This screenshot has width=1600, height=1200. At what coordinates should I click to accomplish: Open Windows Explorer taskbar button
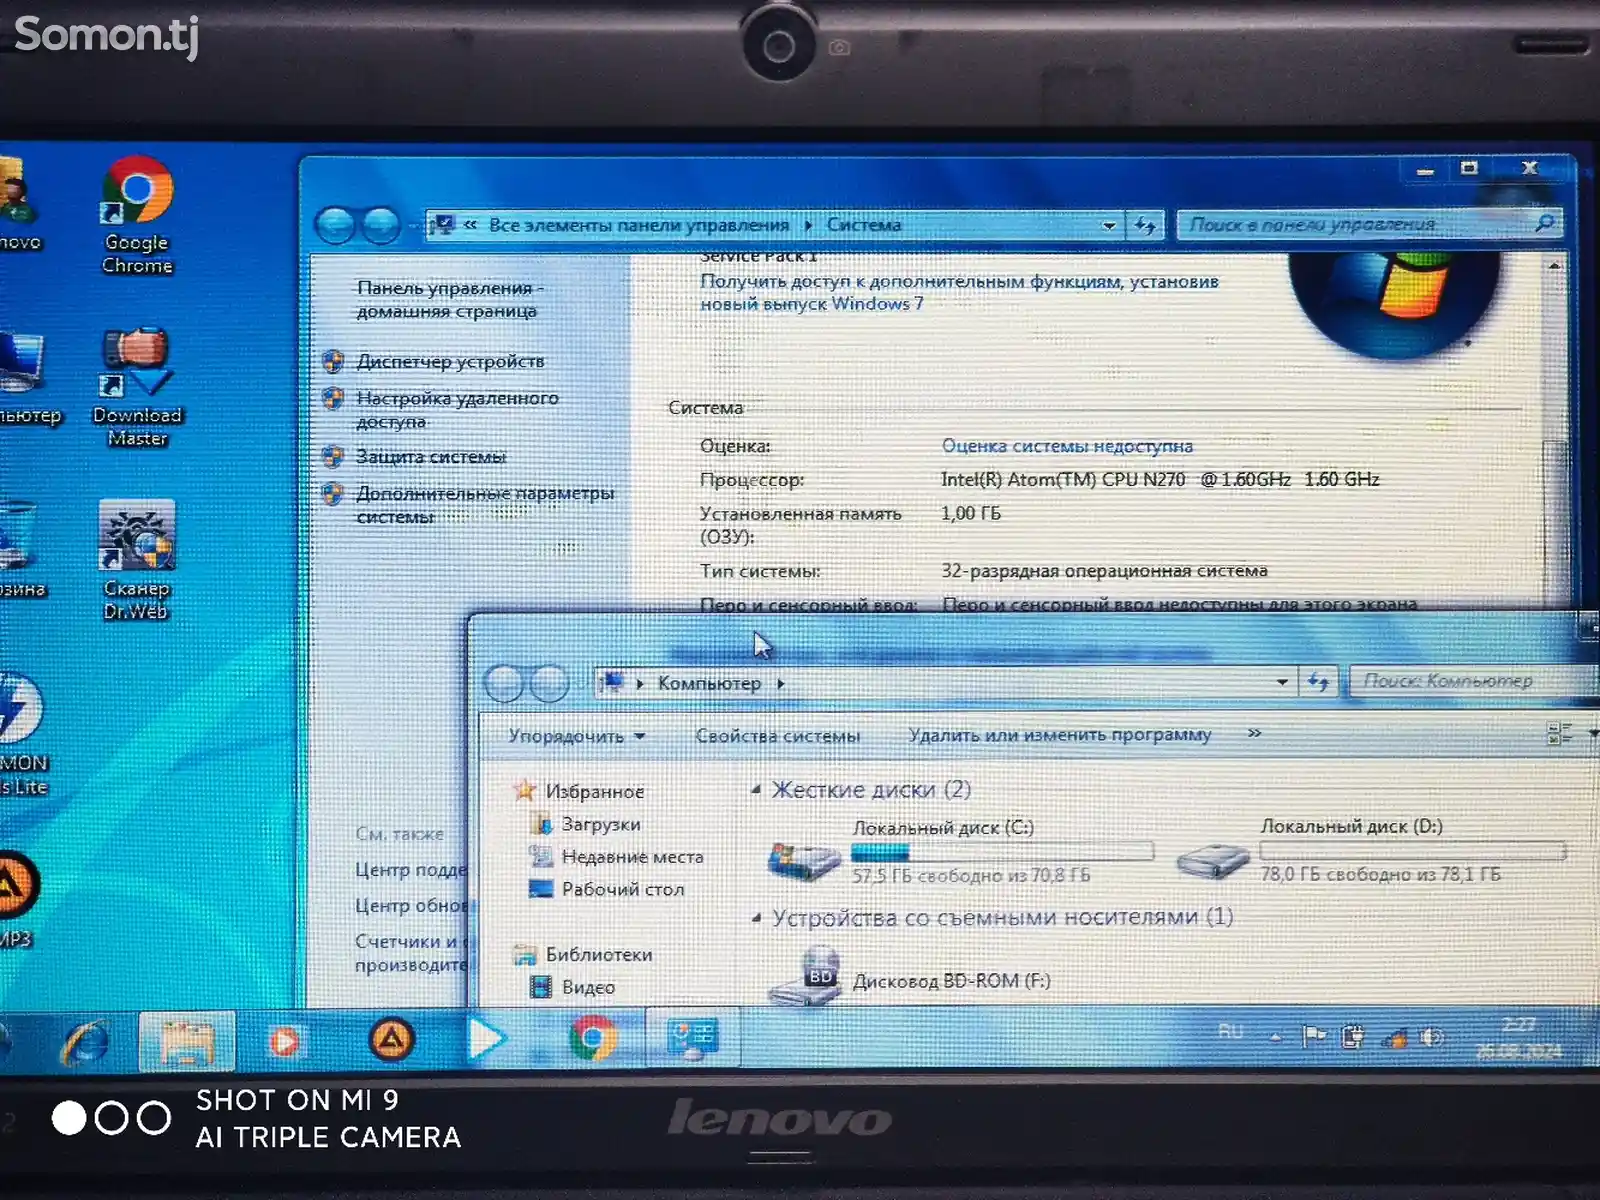point(186,1041)
